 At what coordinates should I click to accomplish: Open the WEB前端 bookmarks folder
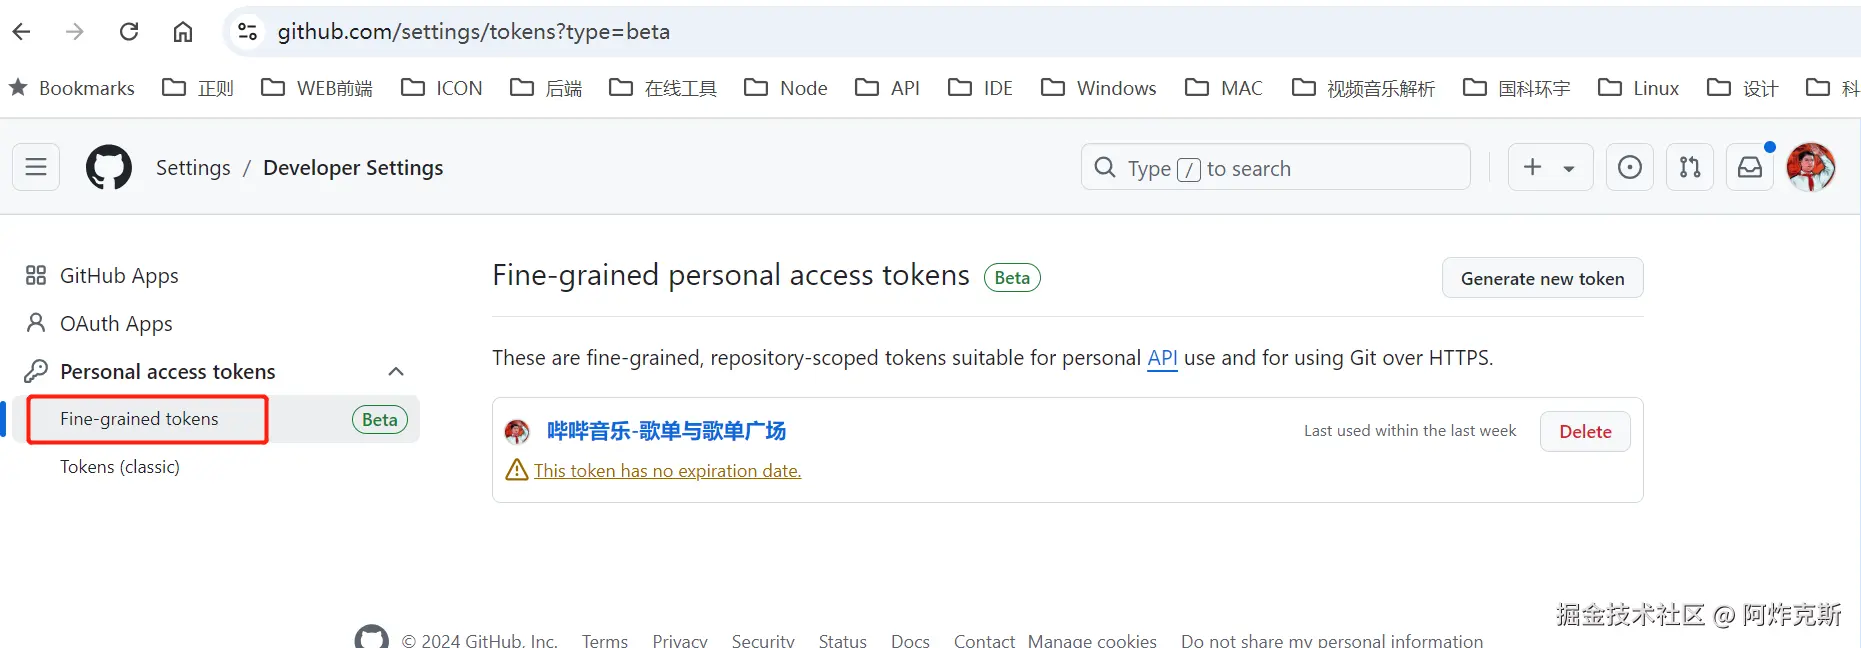click(317, 88)
